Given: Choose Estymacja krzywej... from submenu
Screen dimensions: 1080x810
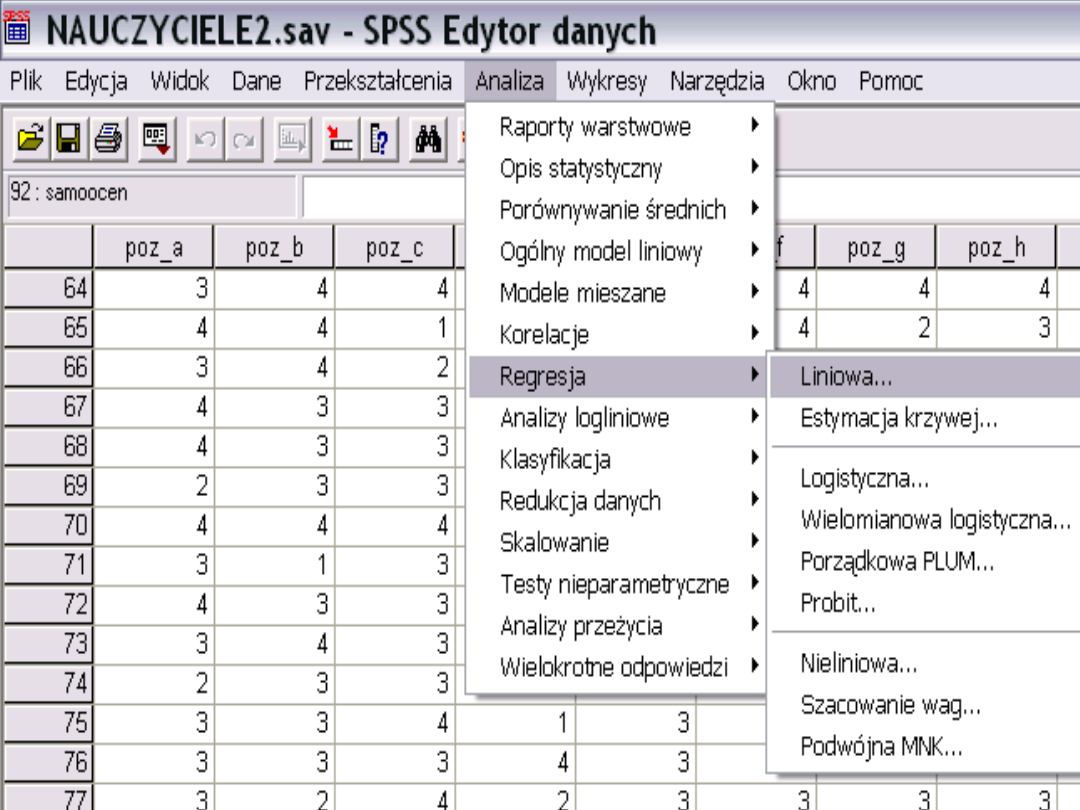Looking at the screenshot, I should click(898, 419).
